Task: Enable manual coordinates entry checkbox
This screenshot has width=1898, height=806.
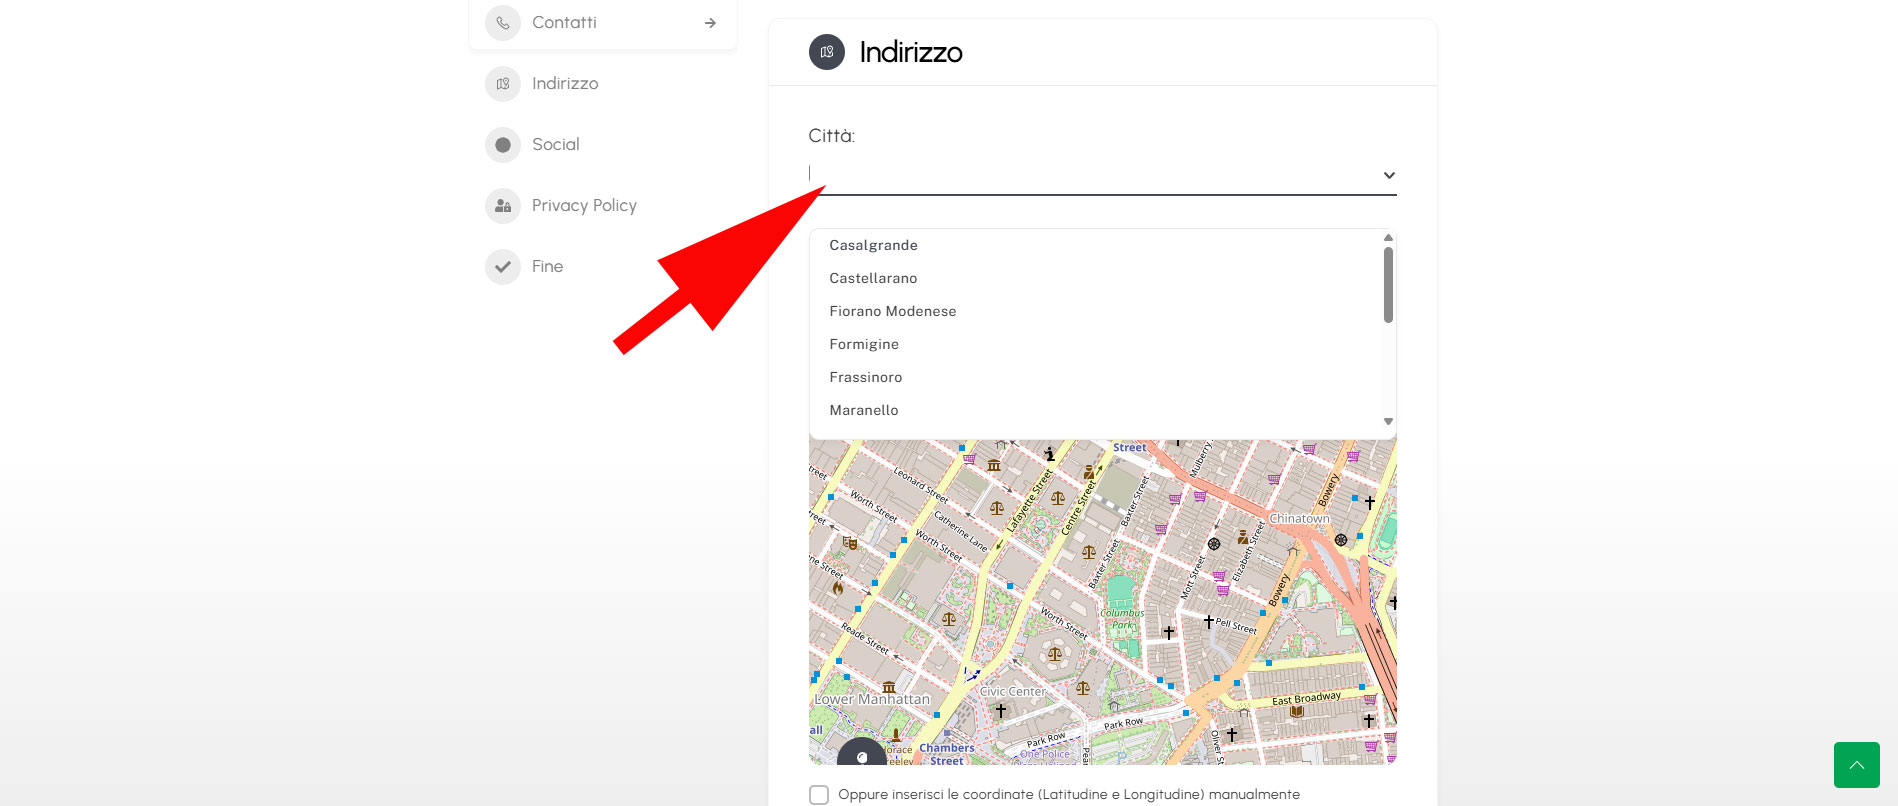Action: [x=819, y=795]
